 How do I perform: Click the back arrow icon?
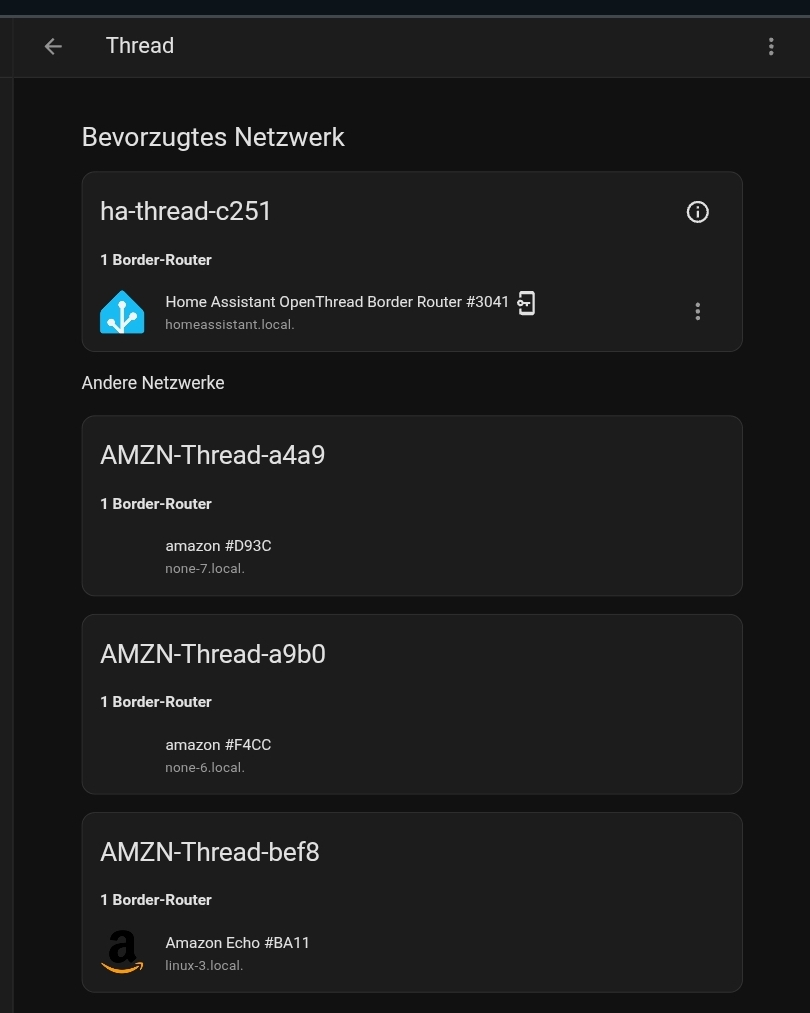click(x=53, y=46)
